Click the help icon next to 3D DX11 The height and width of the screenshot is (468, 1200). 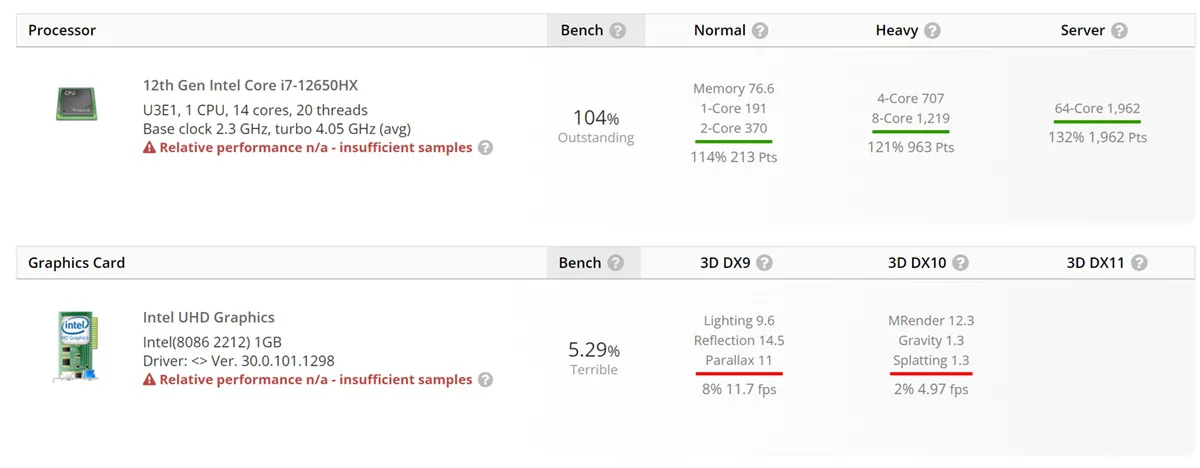pyautogui.click(x=1139, y=263)
